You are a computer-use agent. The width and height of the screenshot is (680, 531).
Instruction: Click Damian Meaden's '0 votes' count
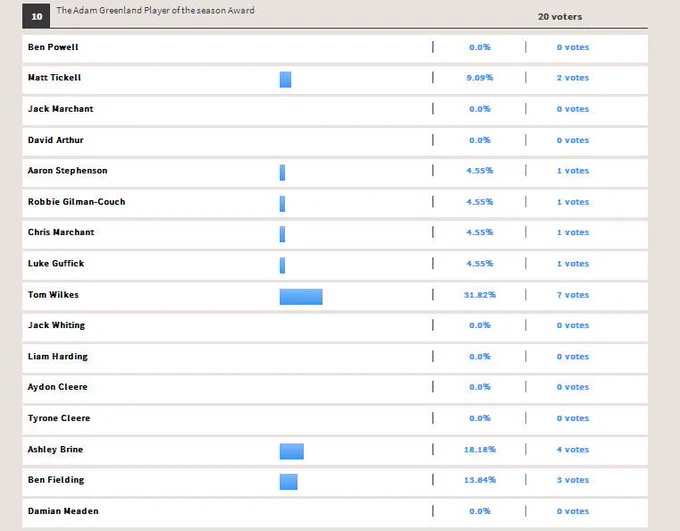click(x=573, y=511)
